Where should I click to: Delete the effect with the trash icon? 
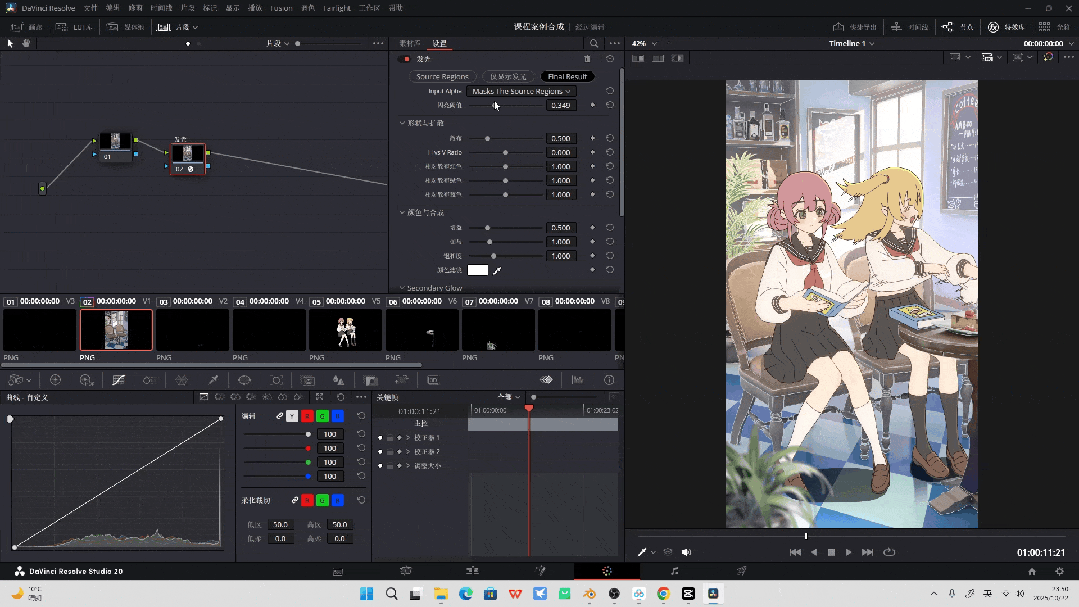[588, 59]
